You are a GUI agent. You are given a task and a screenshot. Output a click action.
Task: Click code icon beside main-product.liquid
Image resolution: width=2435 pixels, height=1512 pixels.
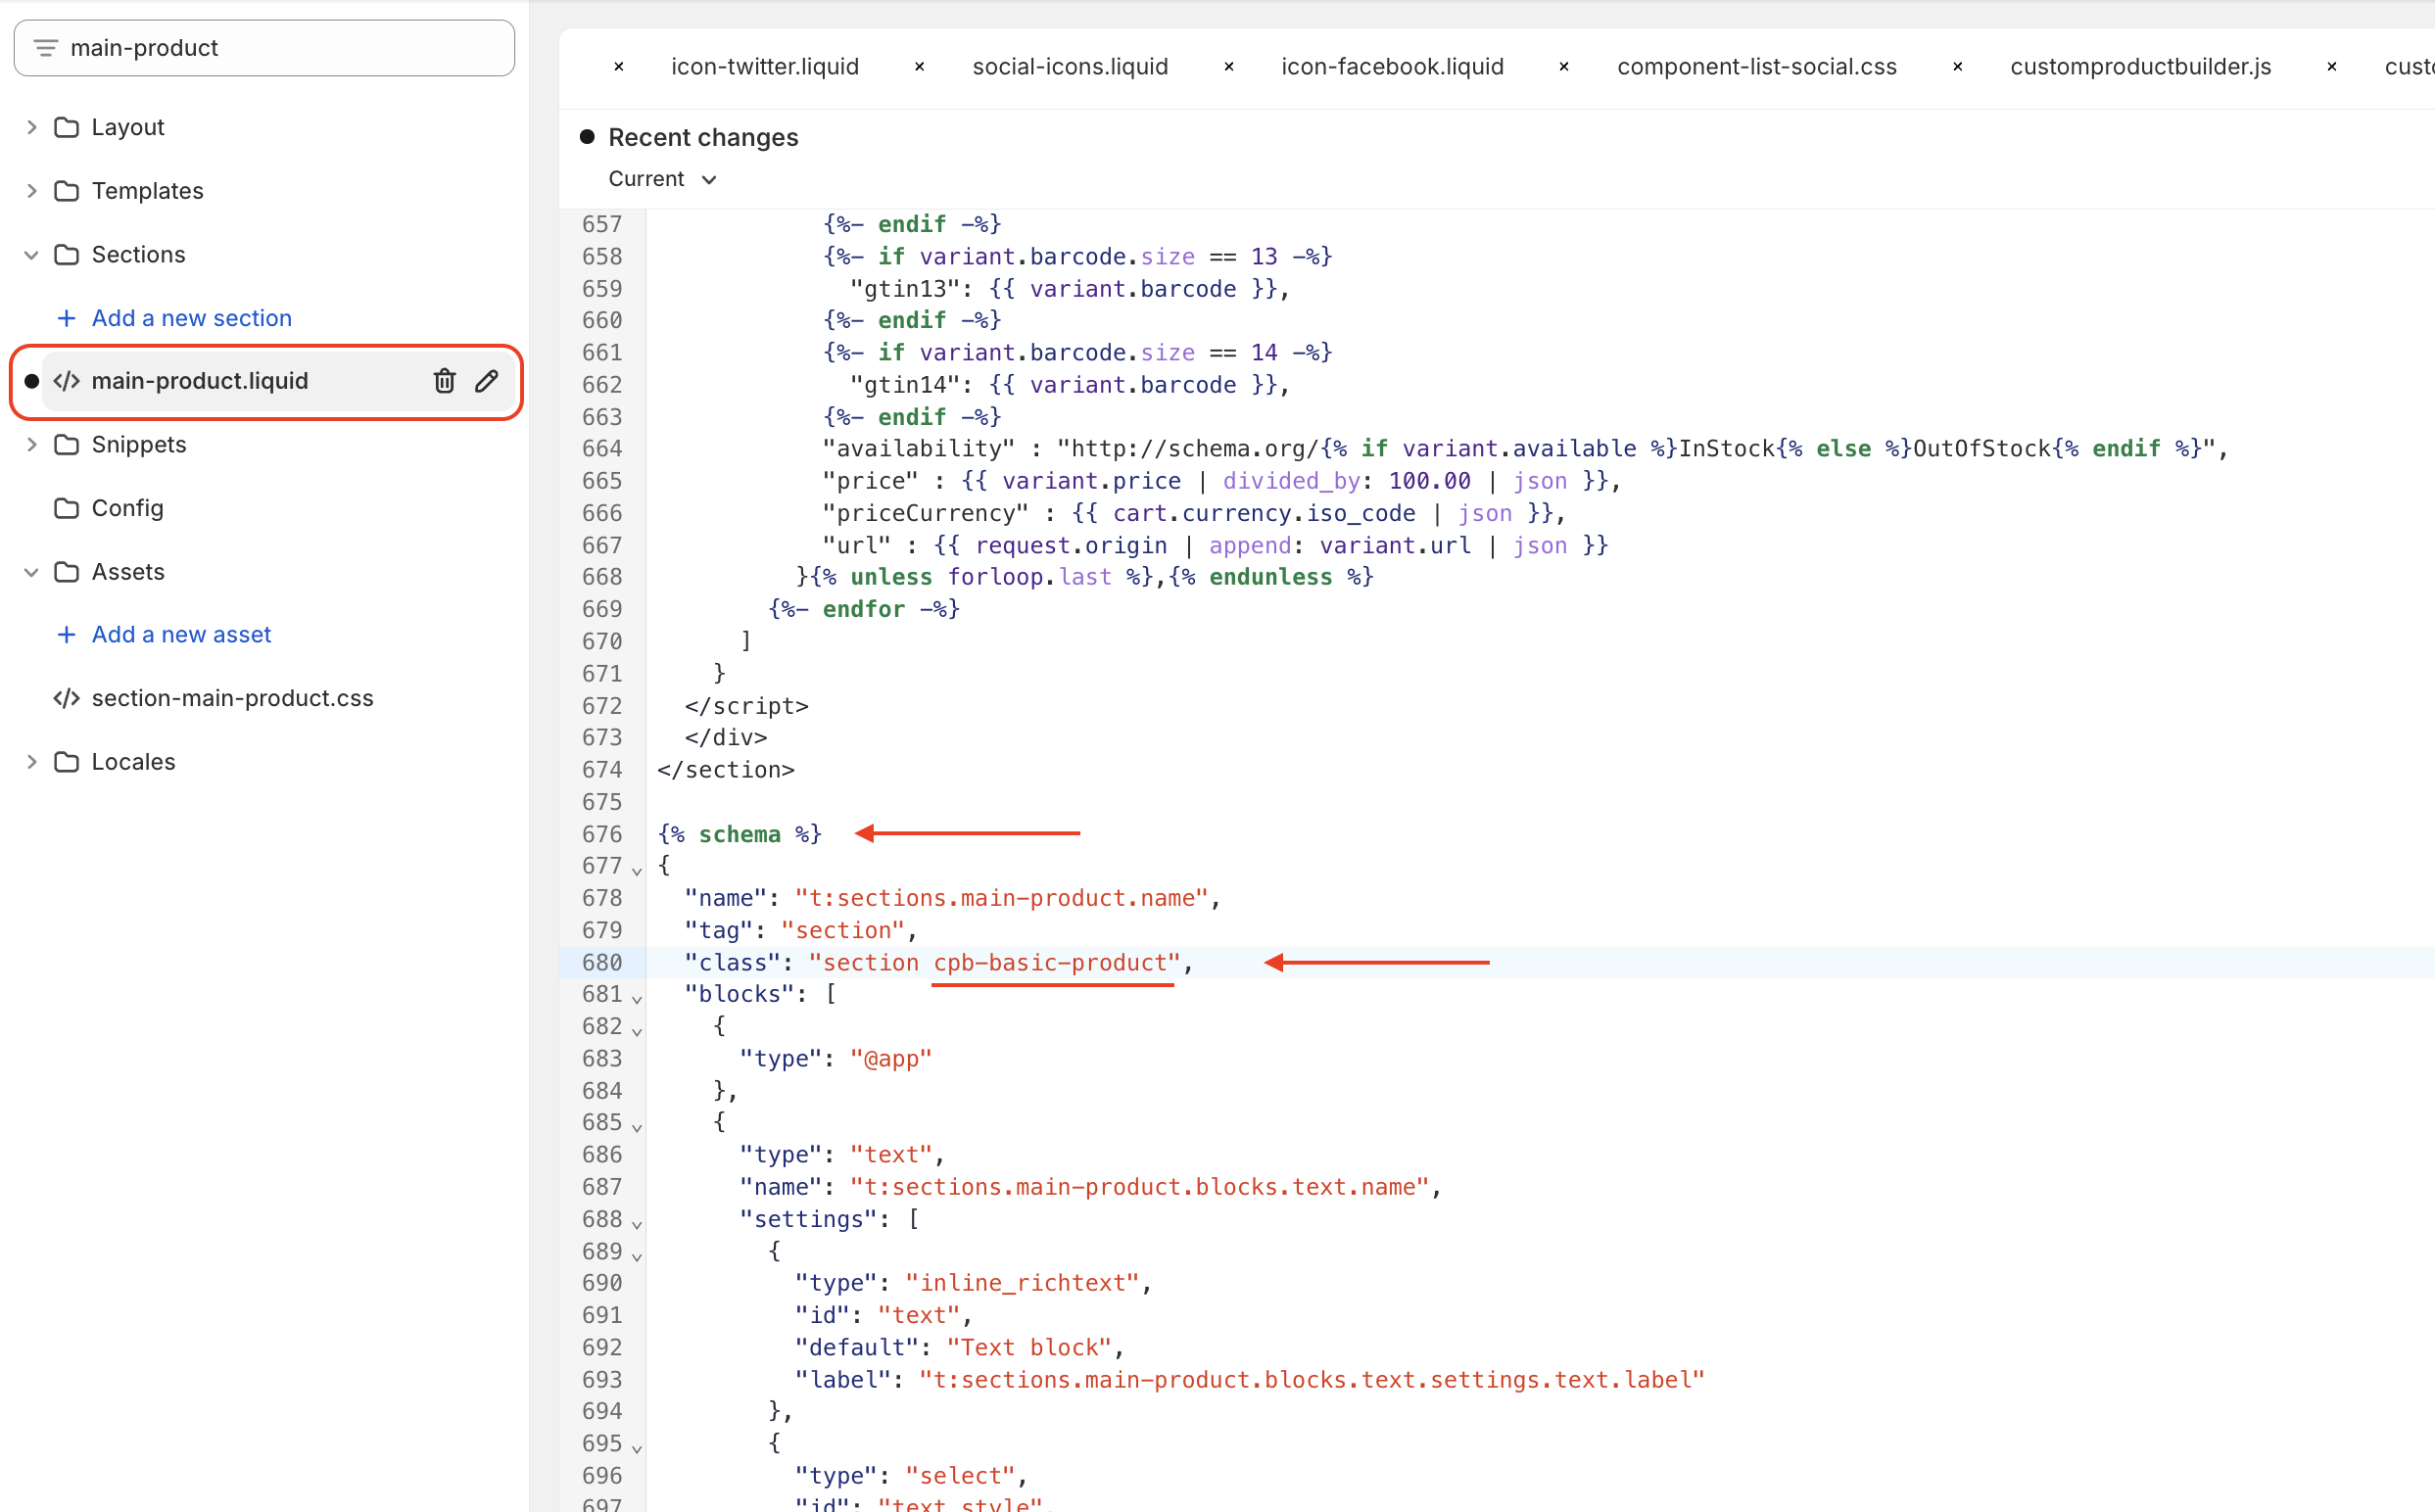pos(67,381)
